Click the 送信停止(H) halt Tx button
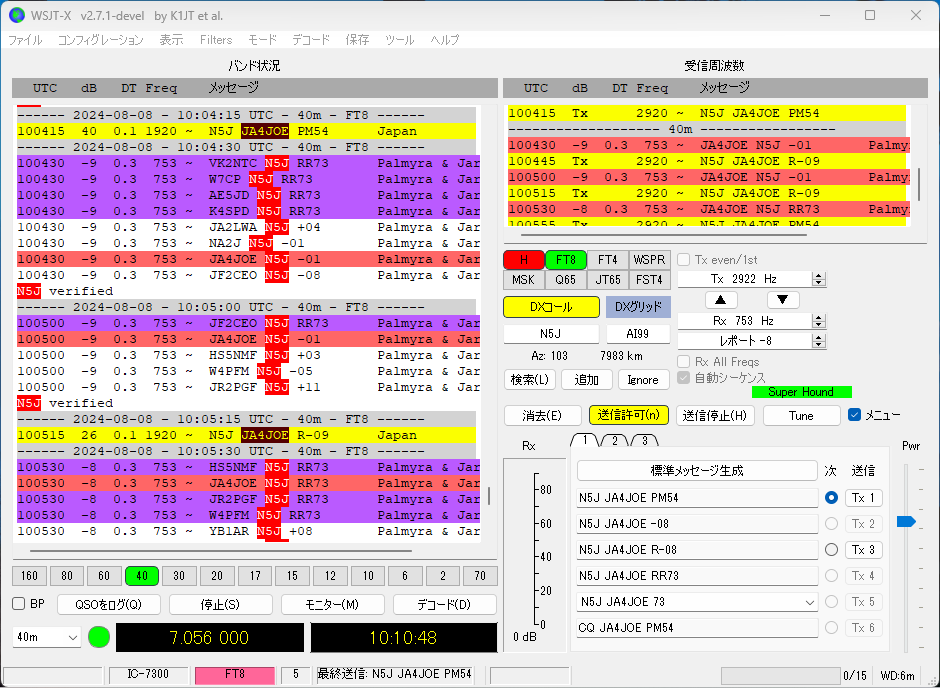Screen dimensions: 940x688 (x=715, y=415)
